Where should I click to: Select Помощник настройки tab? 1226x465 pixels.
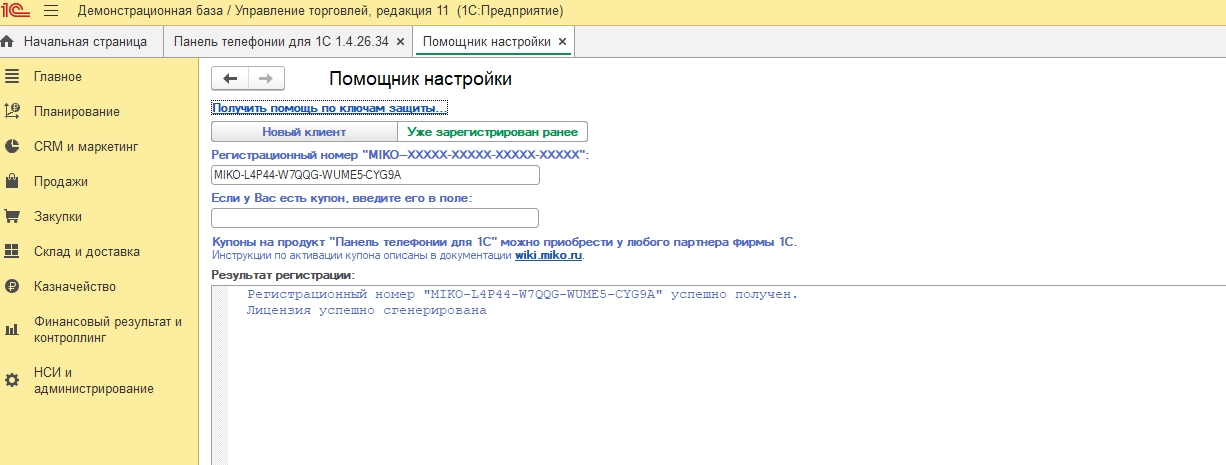493,42
